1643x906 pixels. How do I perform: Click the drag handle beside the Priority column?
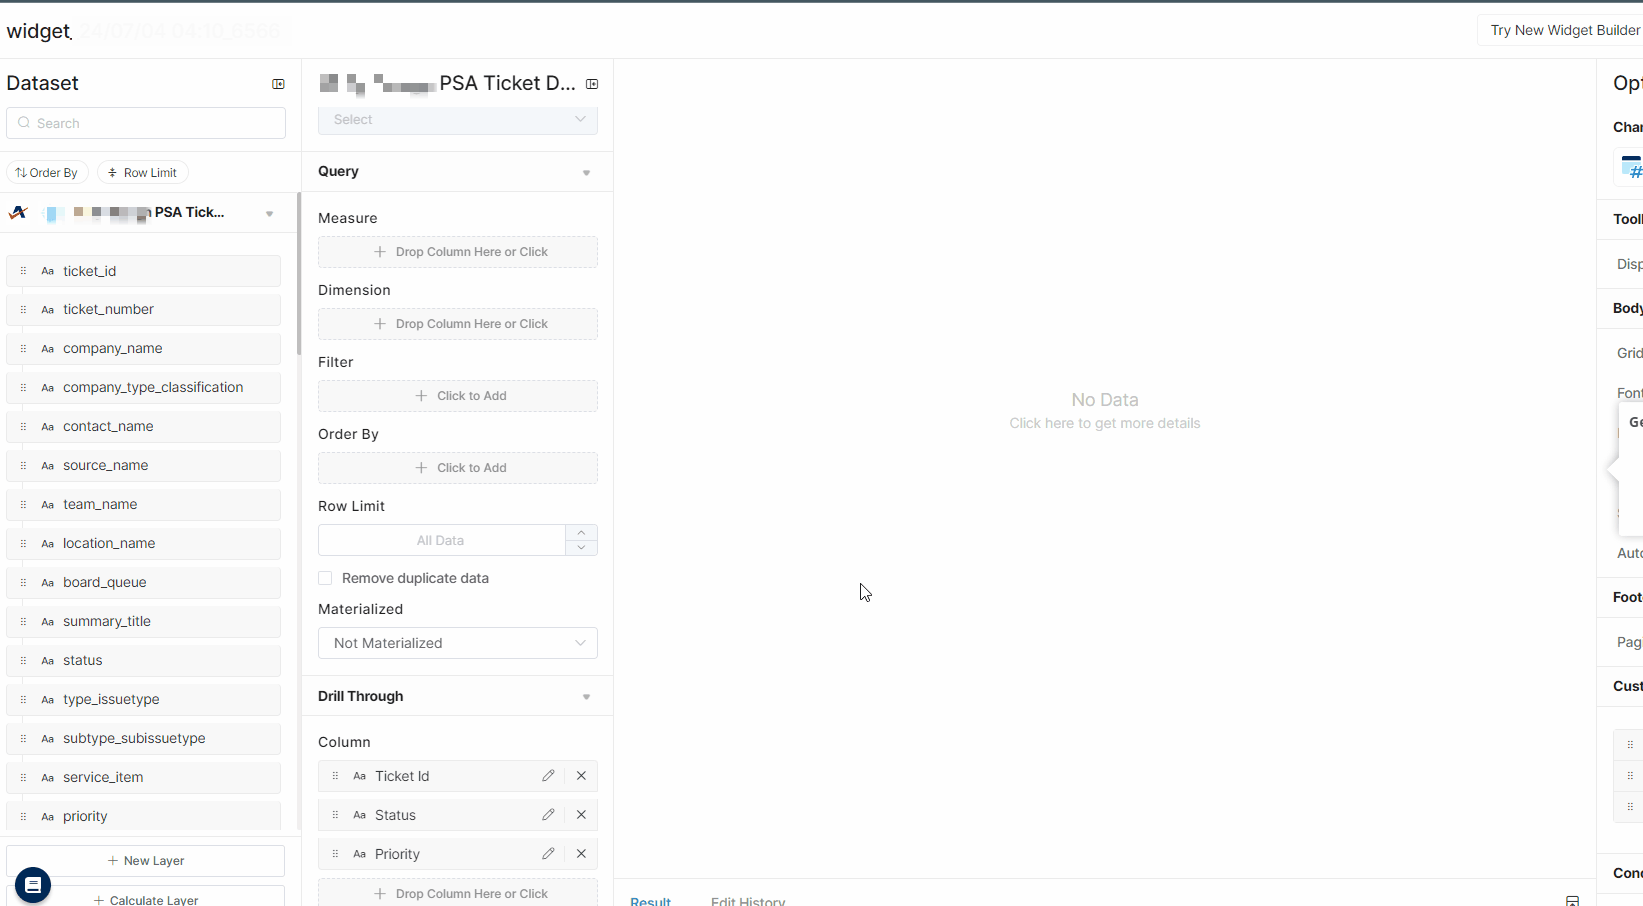pyautogui.click(x=336, y=853)
